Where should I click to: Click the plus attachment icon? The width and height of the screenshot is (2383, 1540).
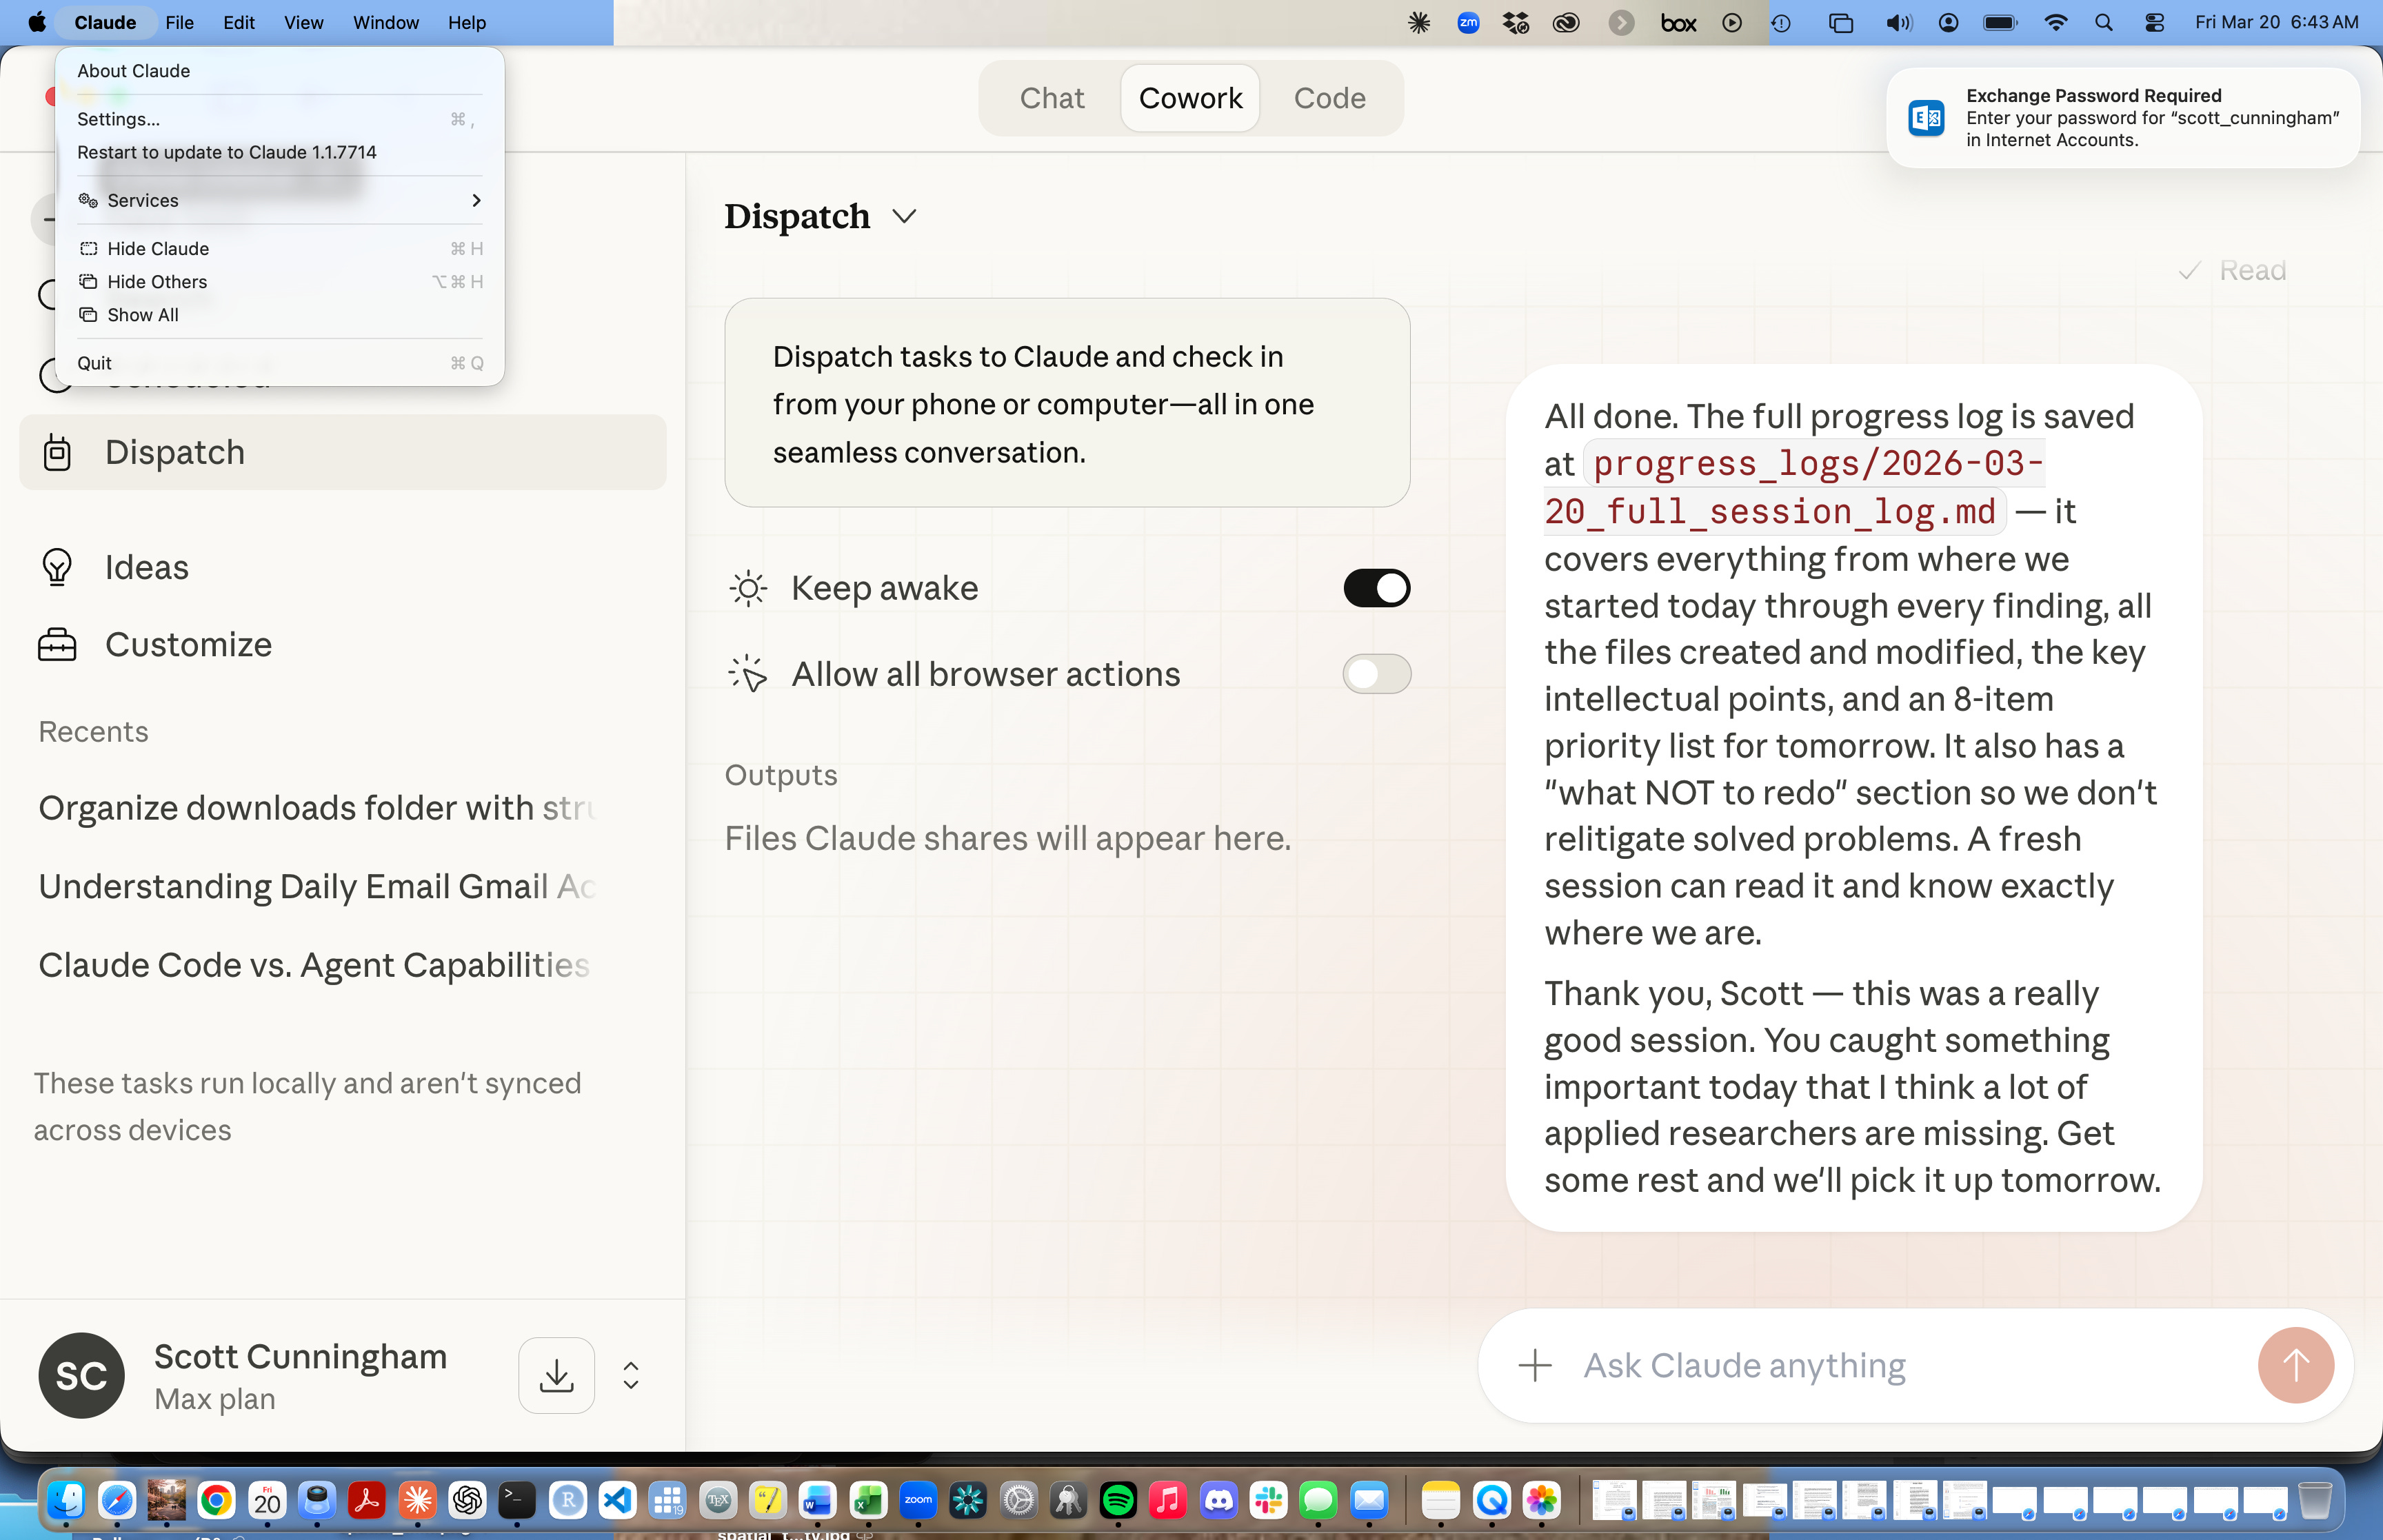(x=1534, y=1365)
